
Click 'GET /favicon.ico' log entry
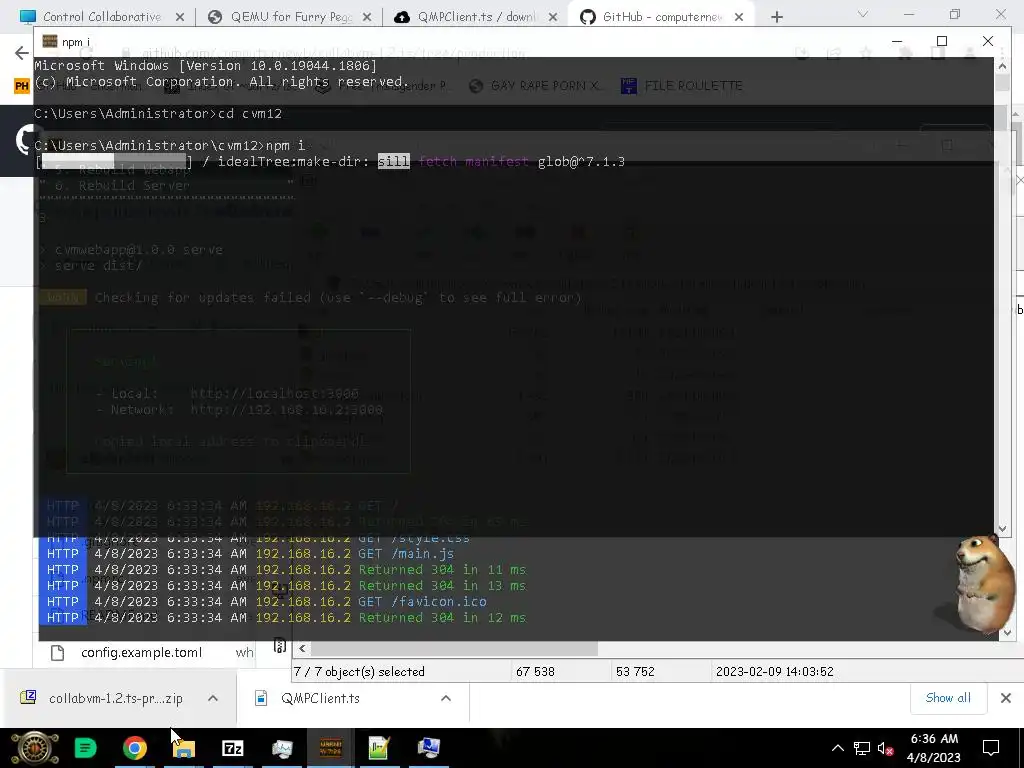point(423,601)
